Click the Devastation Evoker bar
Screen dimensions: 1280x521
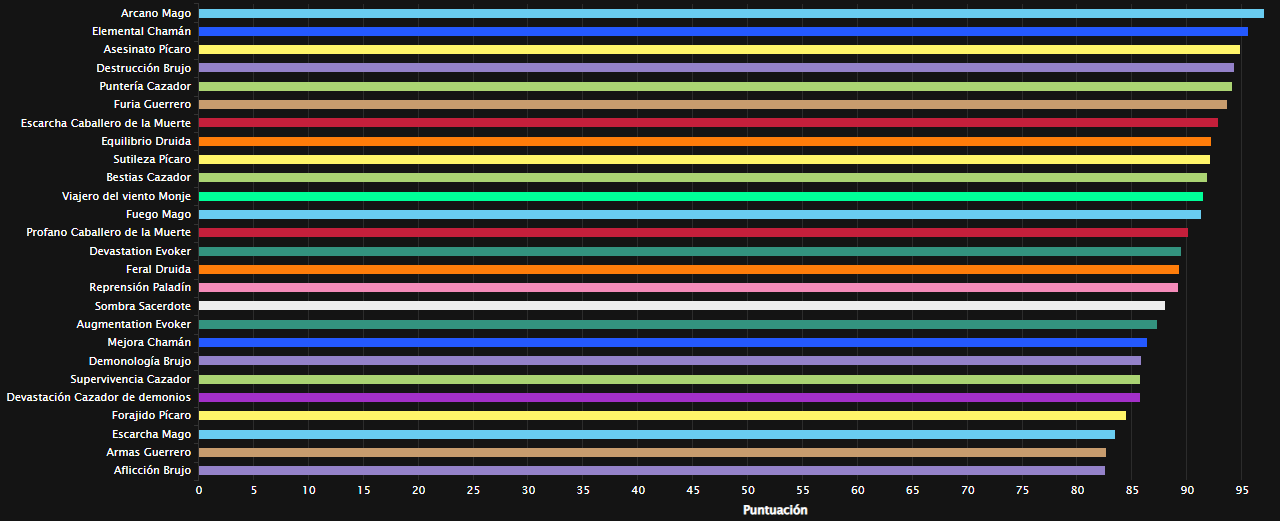point(689,252)
